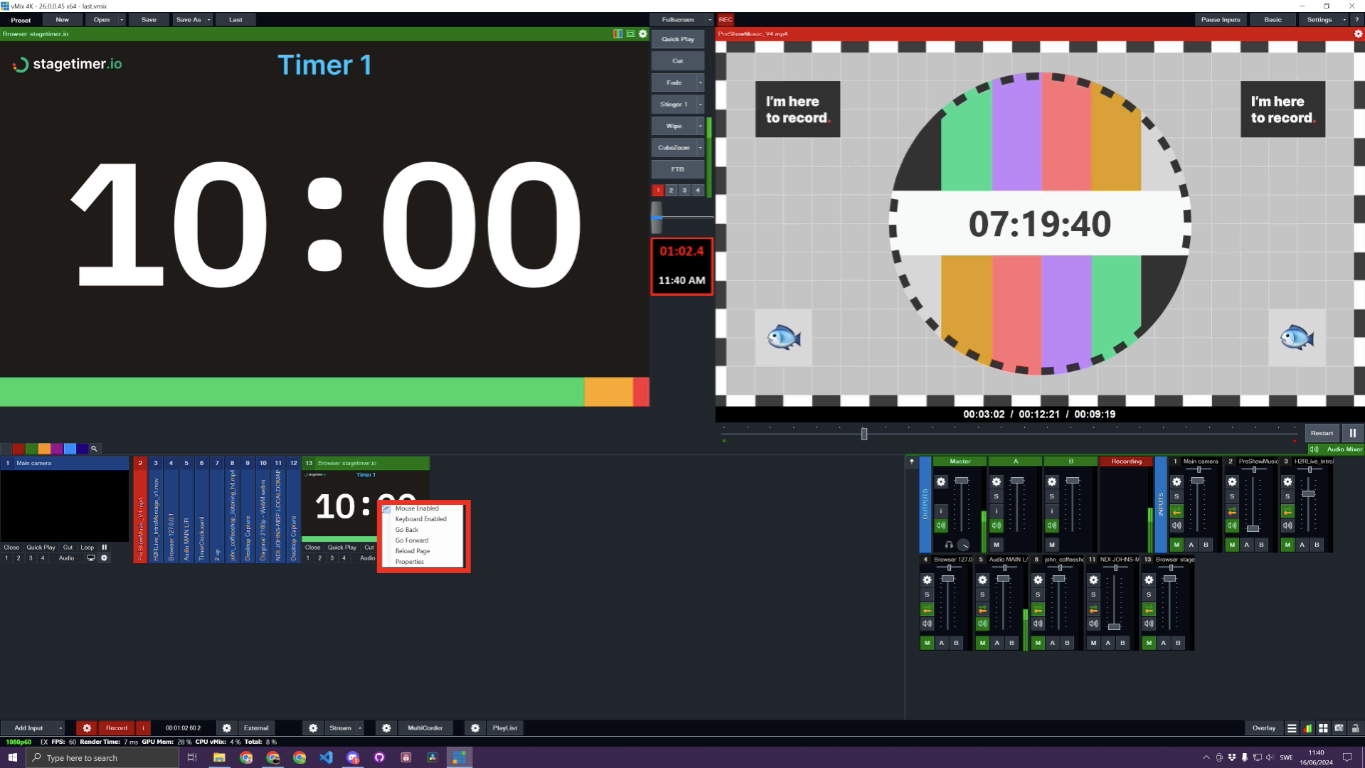Pause the output video playback
Screen dimensions: 1365x768
coord(1352,433)
